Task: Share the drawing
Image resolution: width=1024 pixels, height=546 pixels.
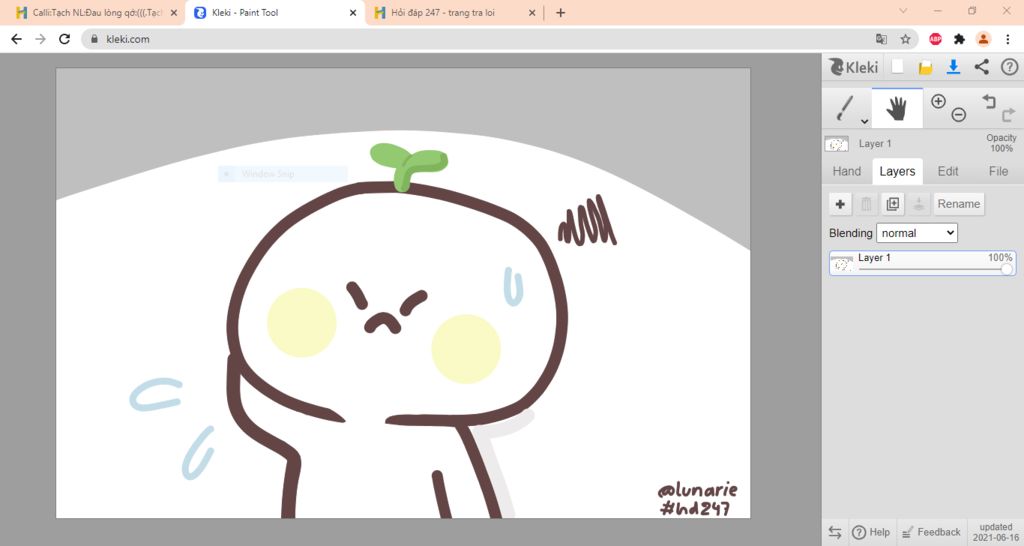Action: (981, 67)
